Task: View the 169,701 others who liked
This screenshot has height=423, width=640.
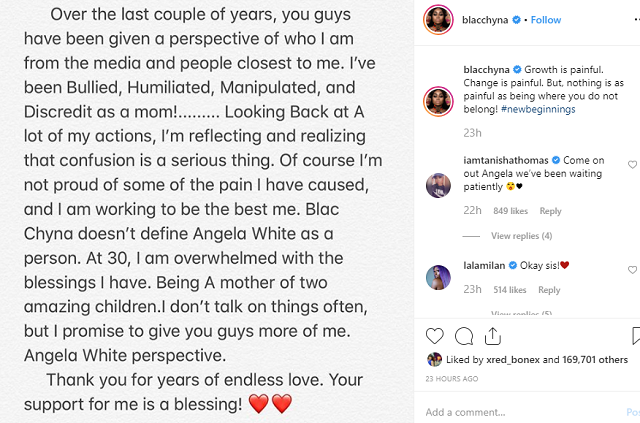Action: point(592,360)
